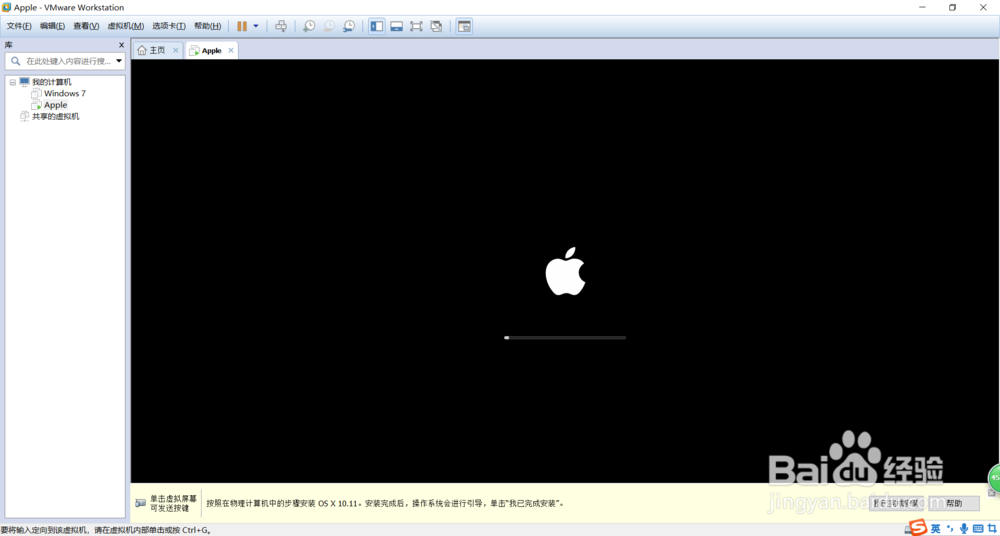Open the 编辑(E) menu
Viewport: 1000px width, 536px height.
point(52,26)
